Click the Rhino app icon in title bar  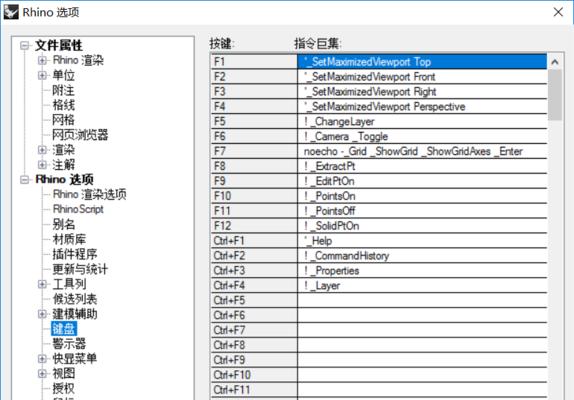coord(11,12)
